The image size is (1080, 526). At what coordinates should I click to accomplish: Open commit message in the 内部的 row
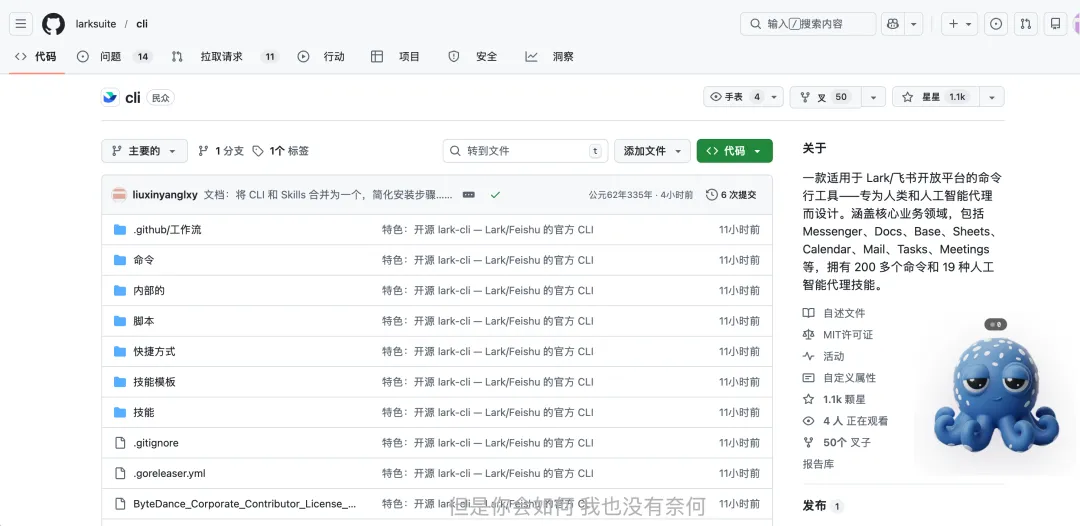pyautogui.click(x=488, y=291)
